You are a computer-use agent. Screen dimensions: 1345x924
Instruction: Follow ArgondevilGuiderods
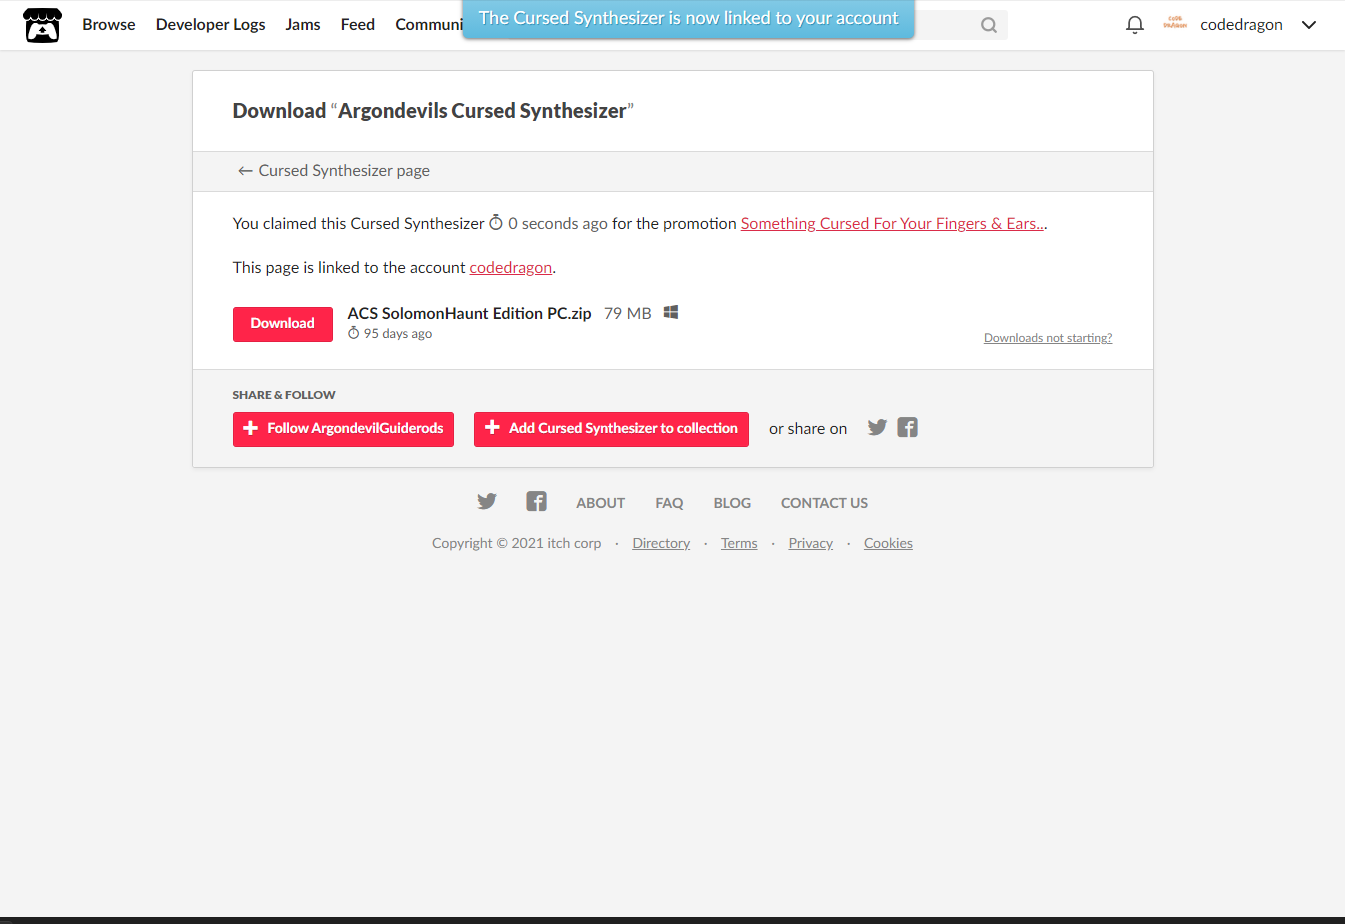click(x=343, y=429)
